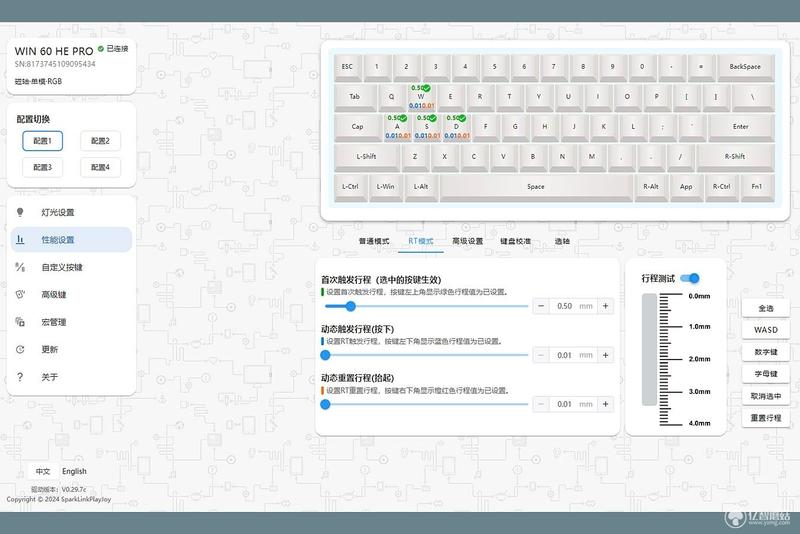Select the R-Ctrl key on keyboard layout
This screenshot has width=800, height=534.
coord(721,187)
